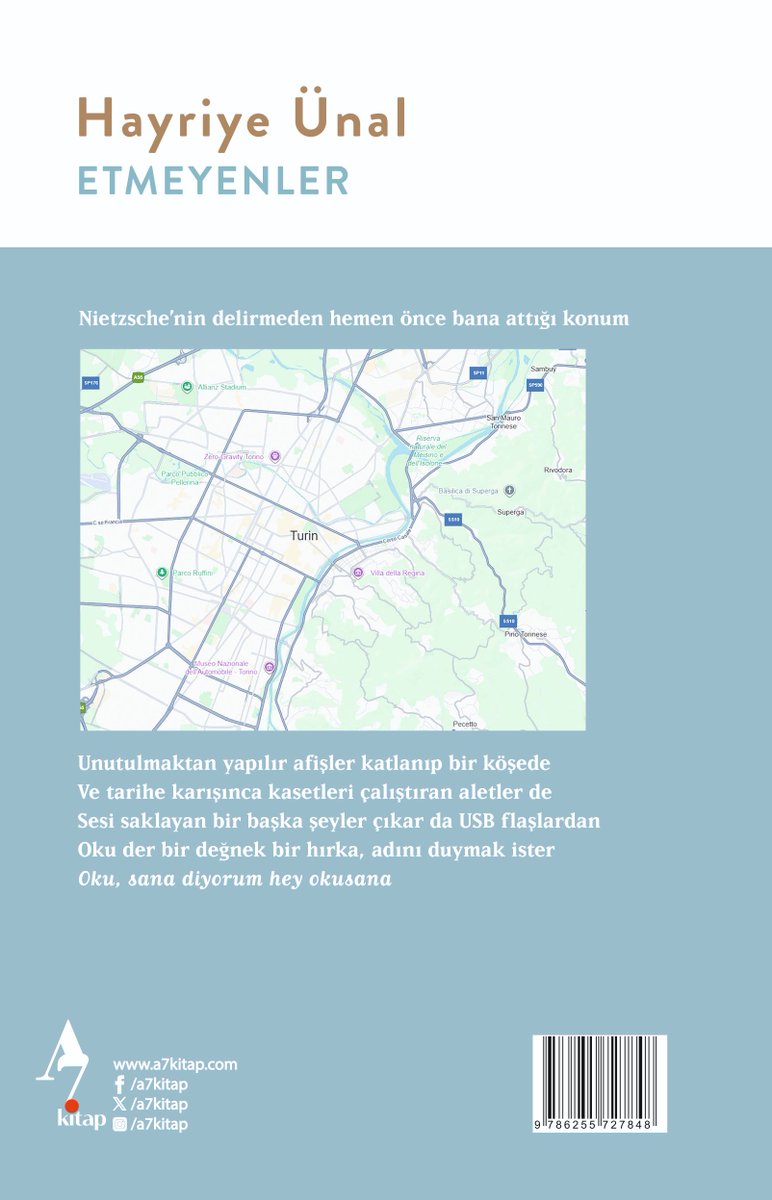Click the book title ETMEYENLER
The height and width of the screenshot is (1200, 772).
(213, 181)
